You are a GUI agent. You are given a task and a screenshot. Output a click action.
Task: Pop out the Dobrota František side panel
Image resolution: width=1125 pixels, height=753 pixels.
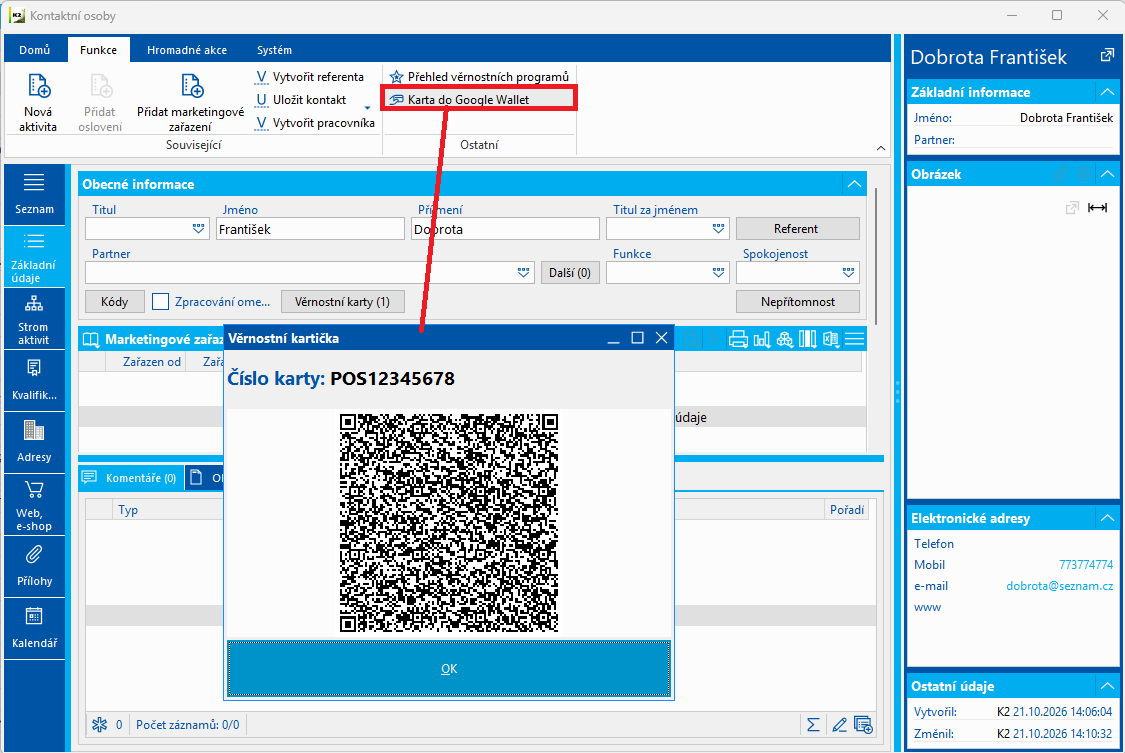pyautogui.click(x=1107, y=55)
